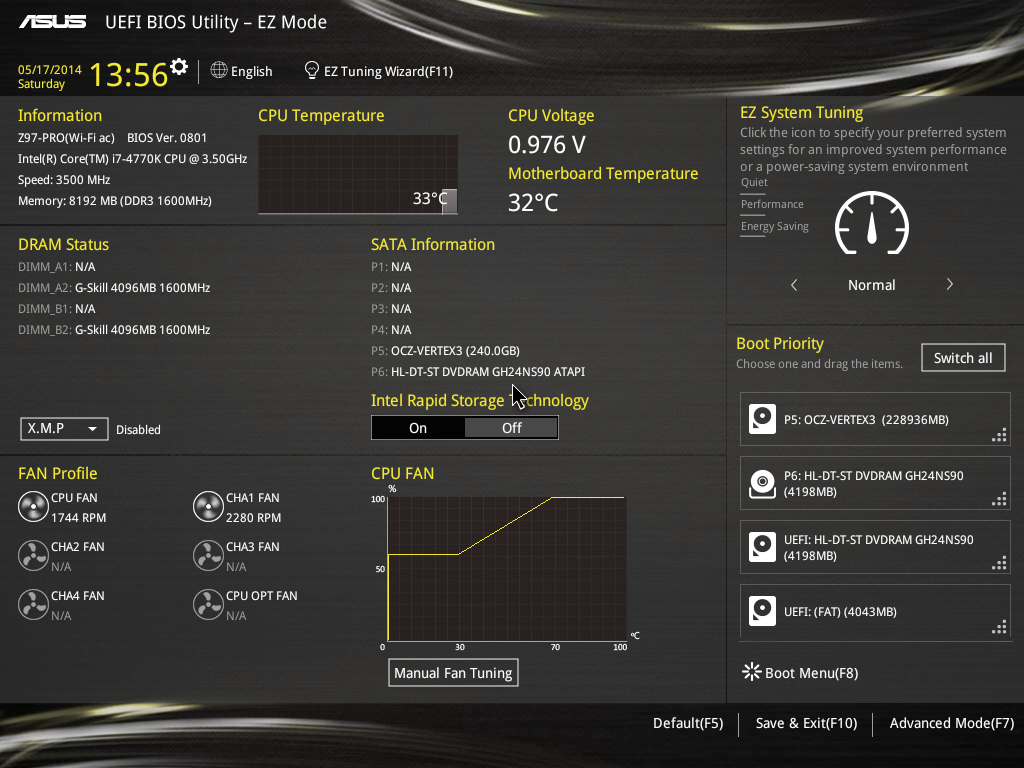This screenshot has height=768, width=1024.
Task: Click the DIMM_A1: N/A entry
Action: pos(57,267)
